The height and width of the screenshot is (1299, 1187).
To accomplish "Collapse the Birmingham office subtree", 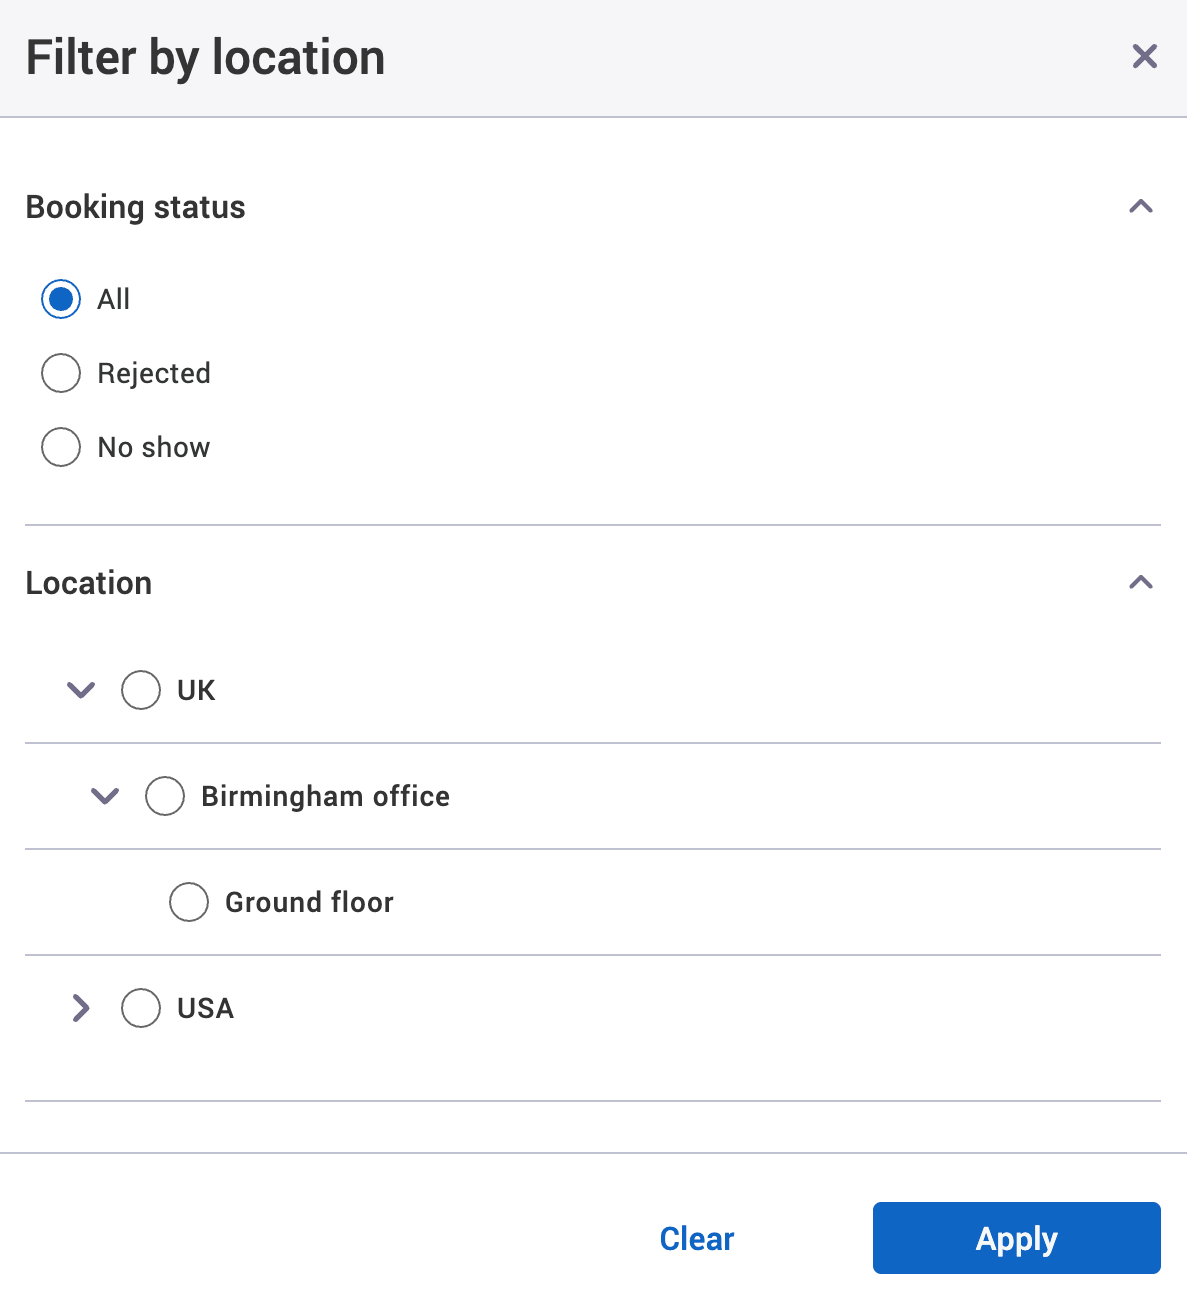I will click(103, 796).
